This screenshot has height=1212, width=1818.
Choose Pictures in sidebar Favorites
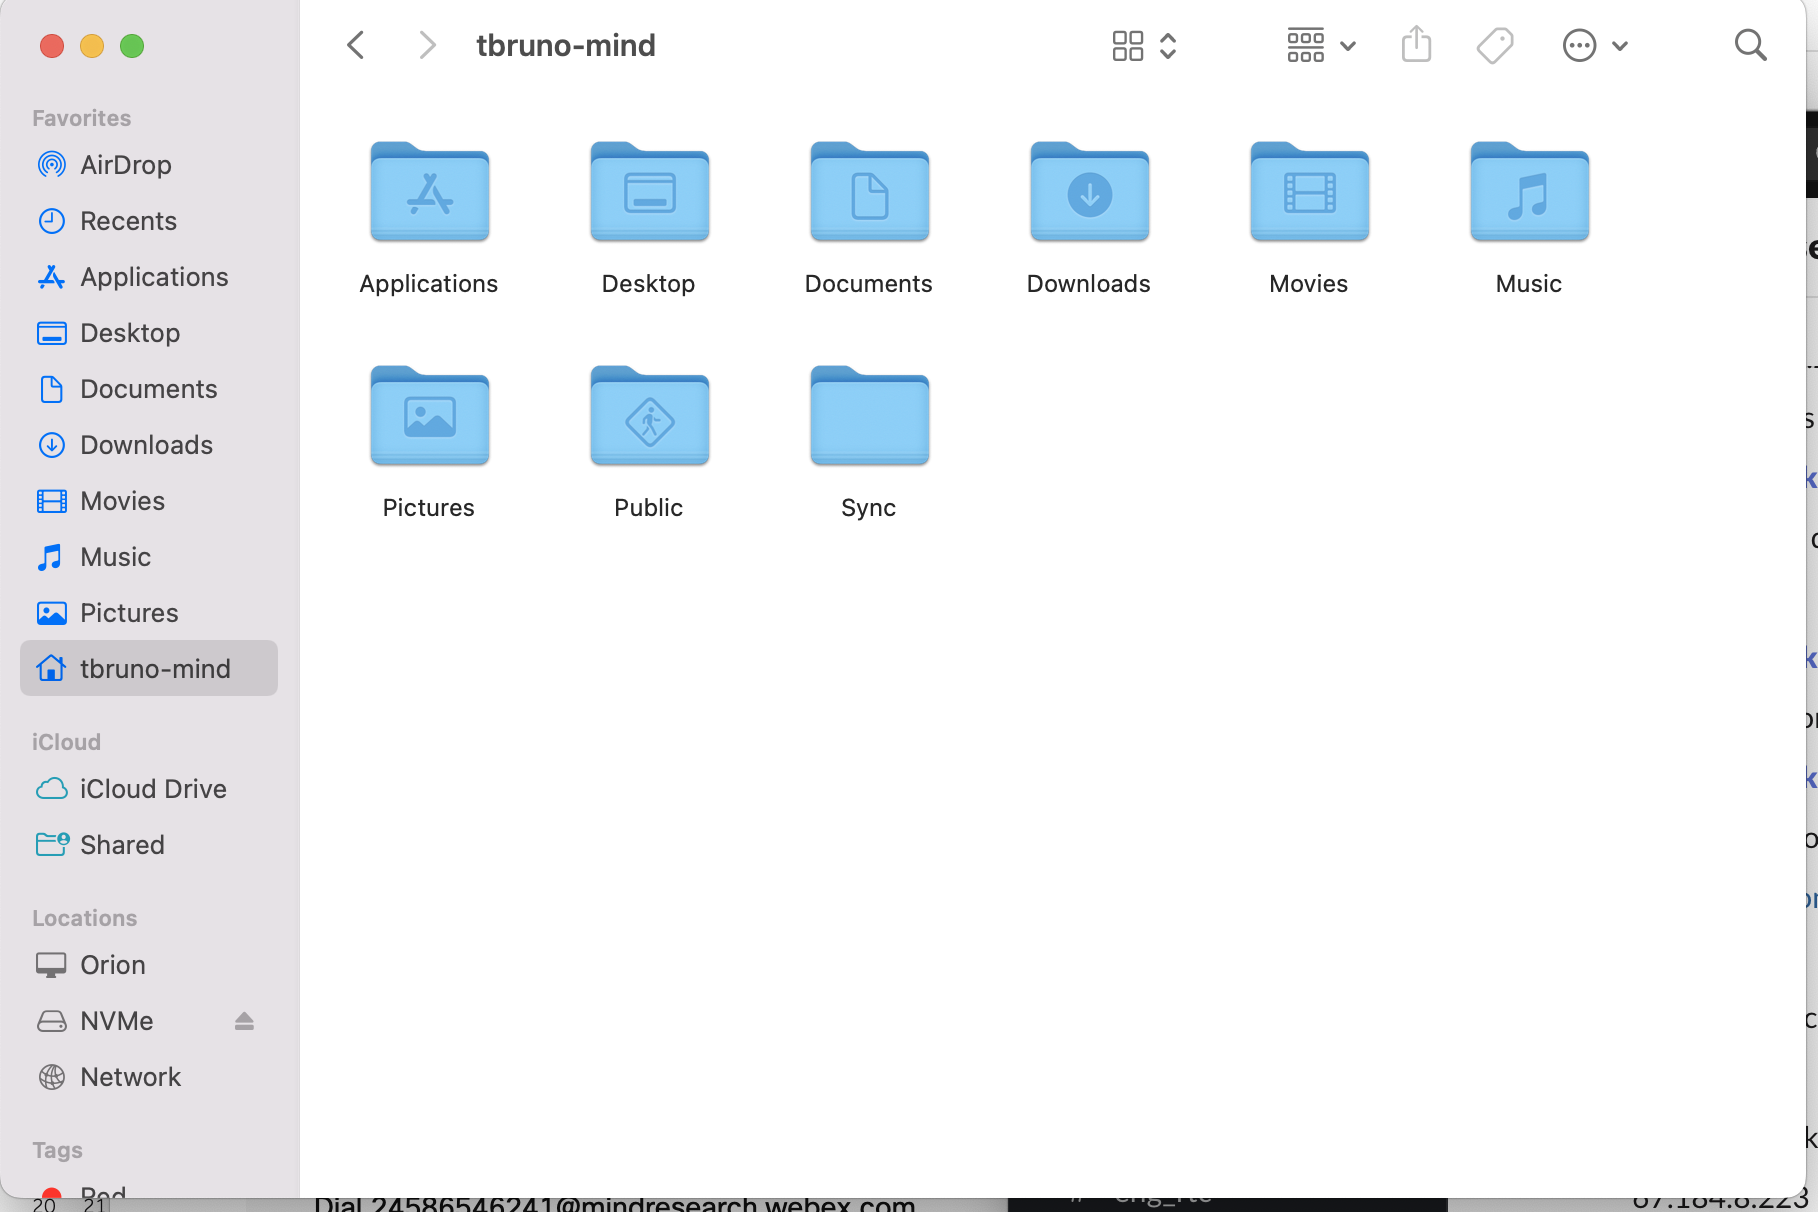pos(149,612)
